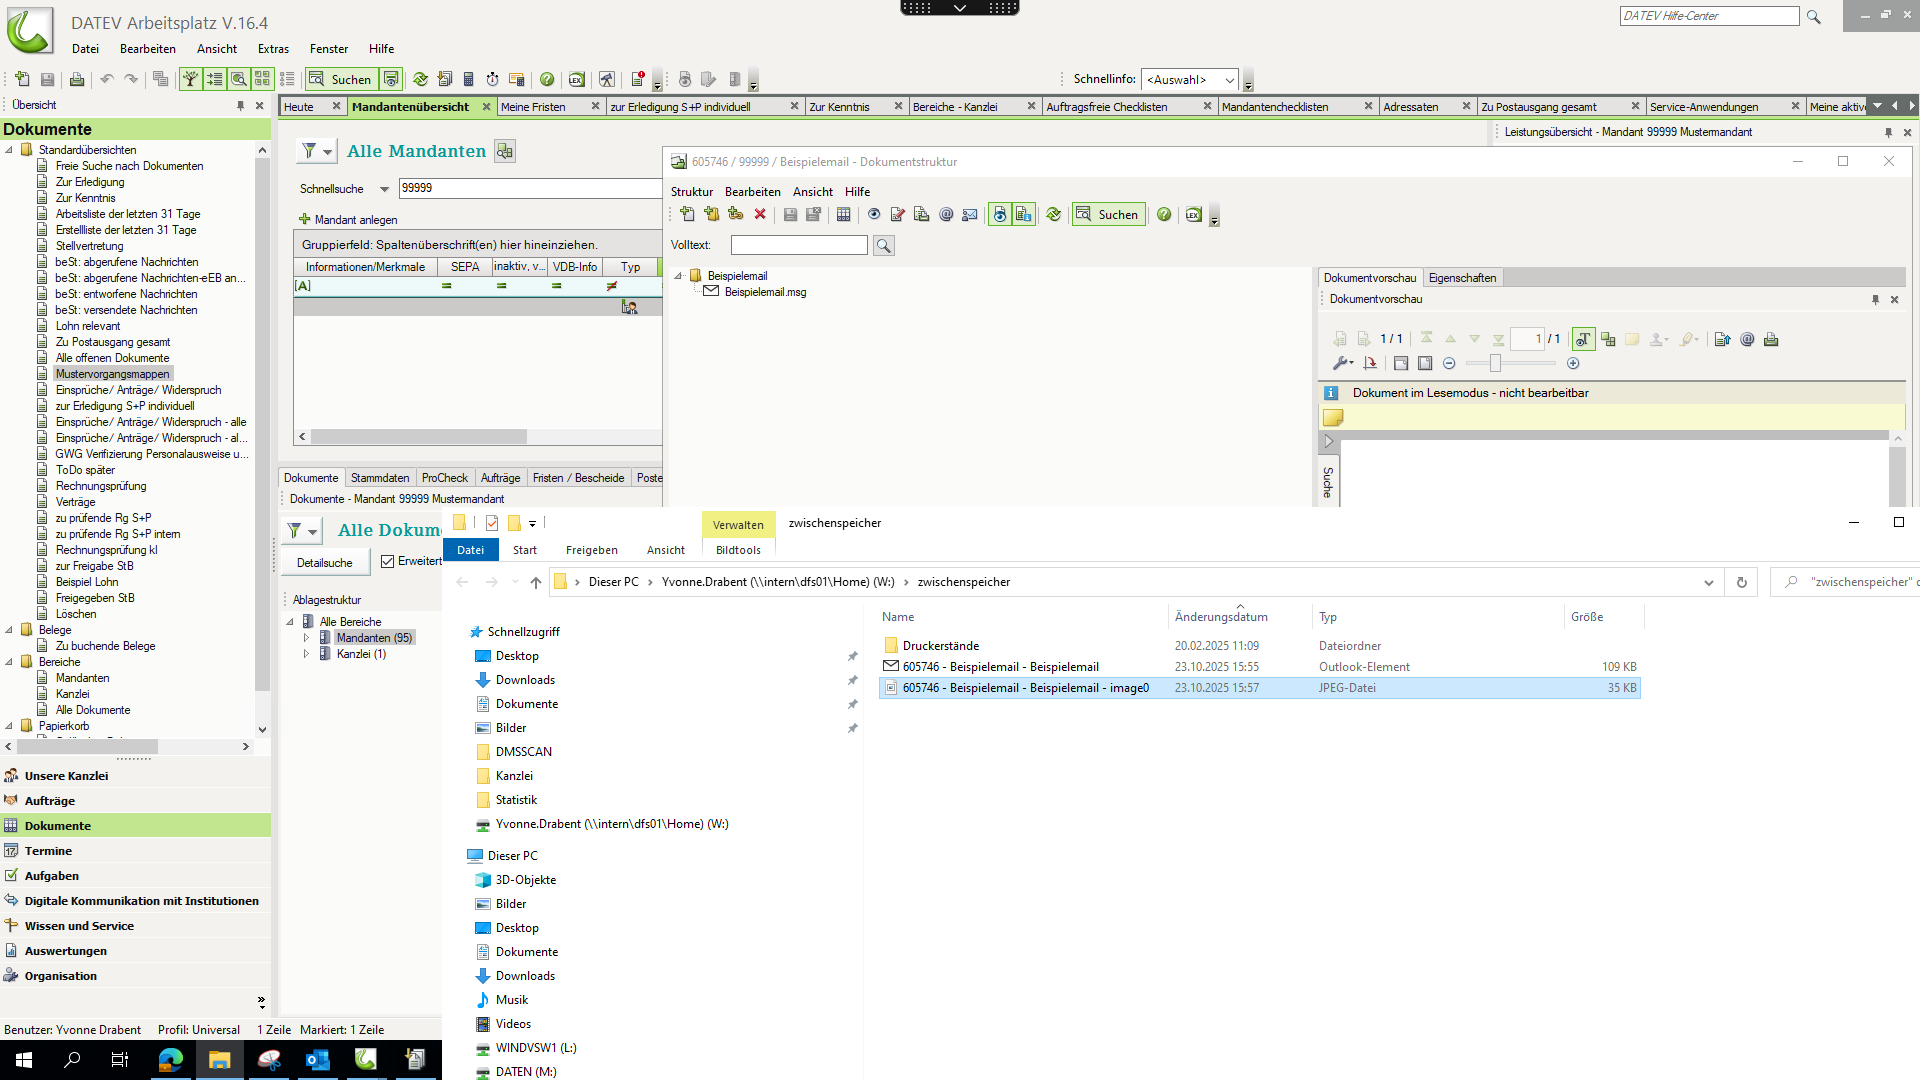Toggle the text view T button in preview
The height and width of the screenshot is (1080, 1920).
1583,340
